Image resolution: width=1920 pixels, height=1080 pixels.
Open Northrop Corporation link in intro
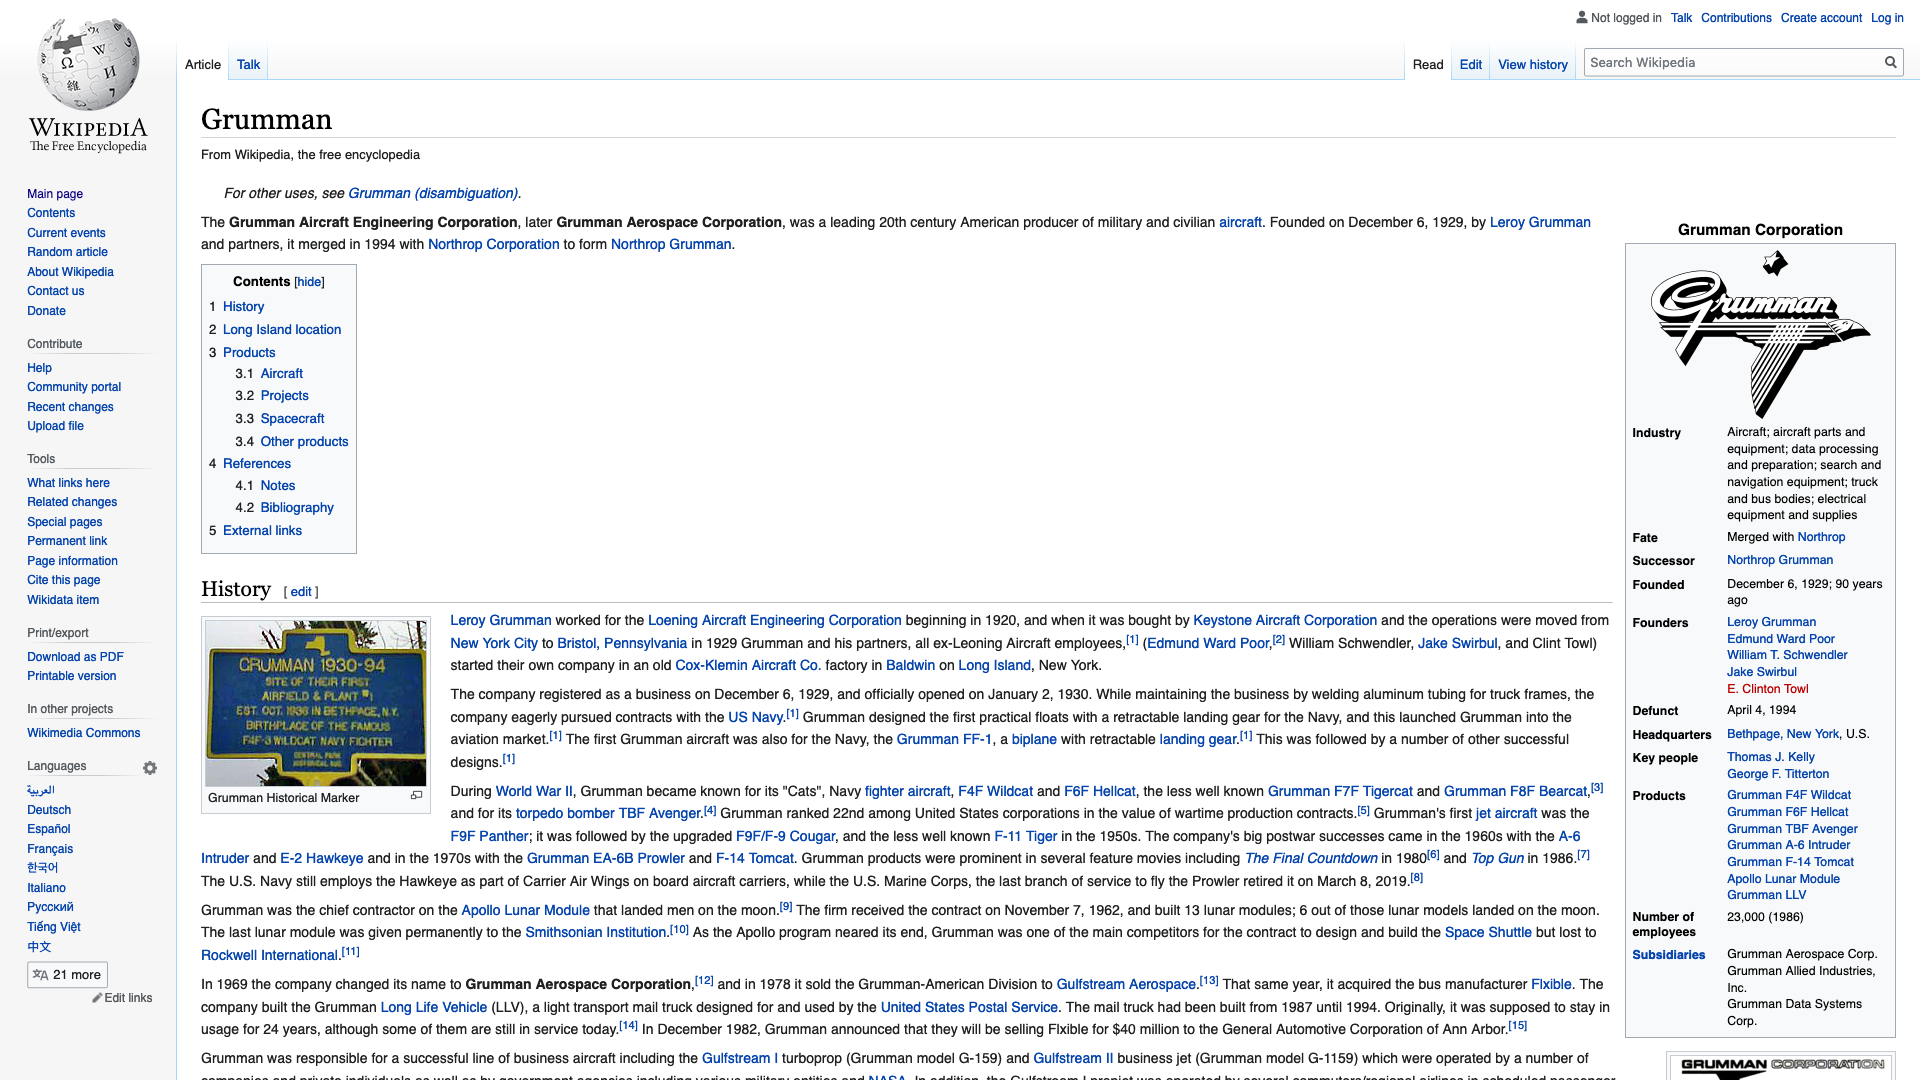pos(493,245)
